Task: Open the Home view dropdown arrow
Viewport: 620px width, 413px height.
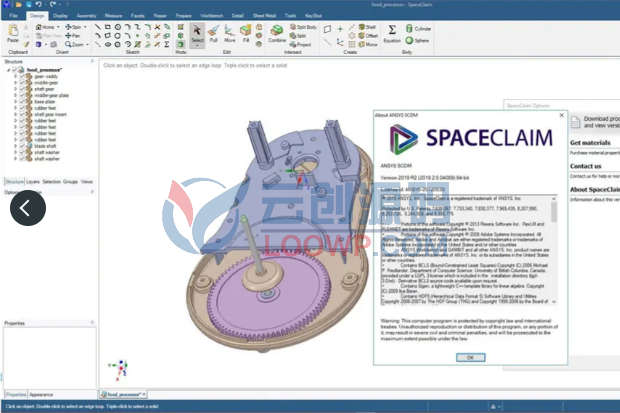Action: (58, 27)
